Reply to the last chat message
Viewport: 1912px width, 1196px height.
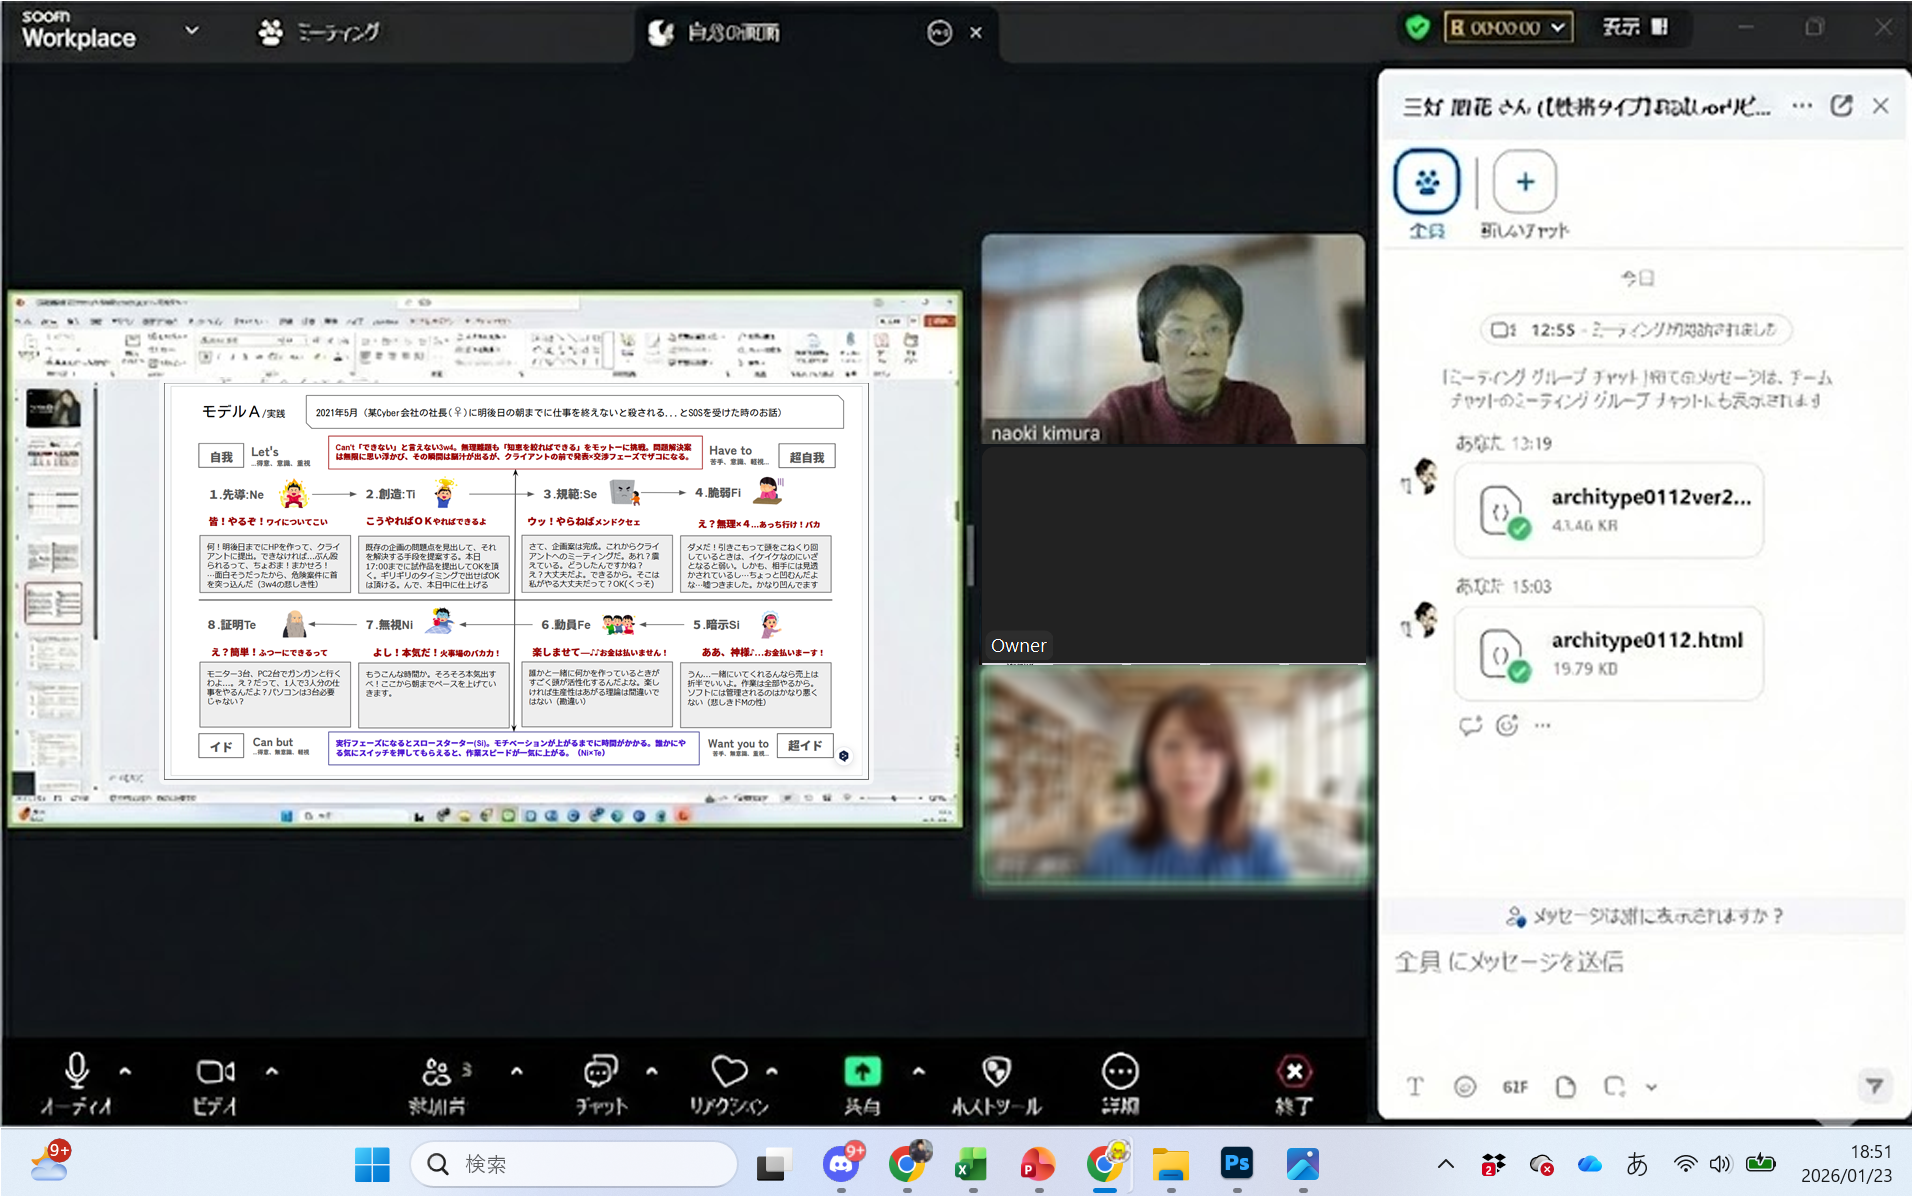coord(1470,726)
